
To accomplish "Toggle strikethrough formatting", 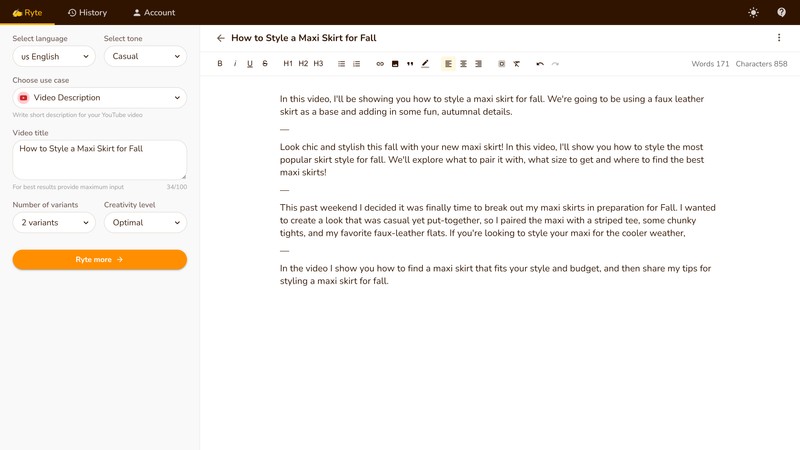I will pos(265,64).
